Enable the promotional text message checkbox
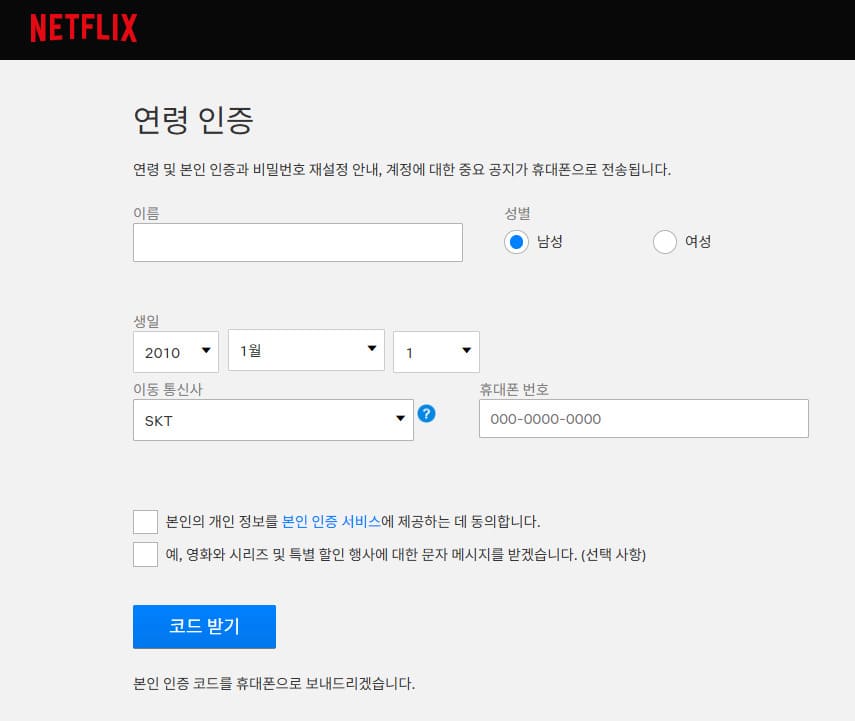Image resolution: width=855 pixels, height=721 pixels. coord(144,553)
